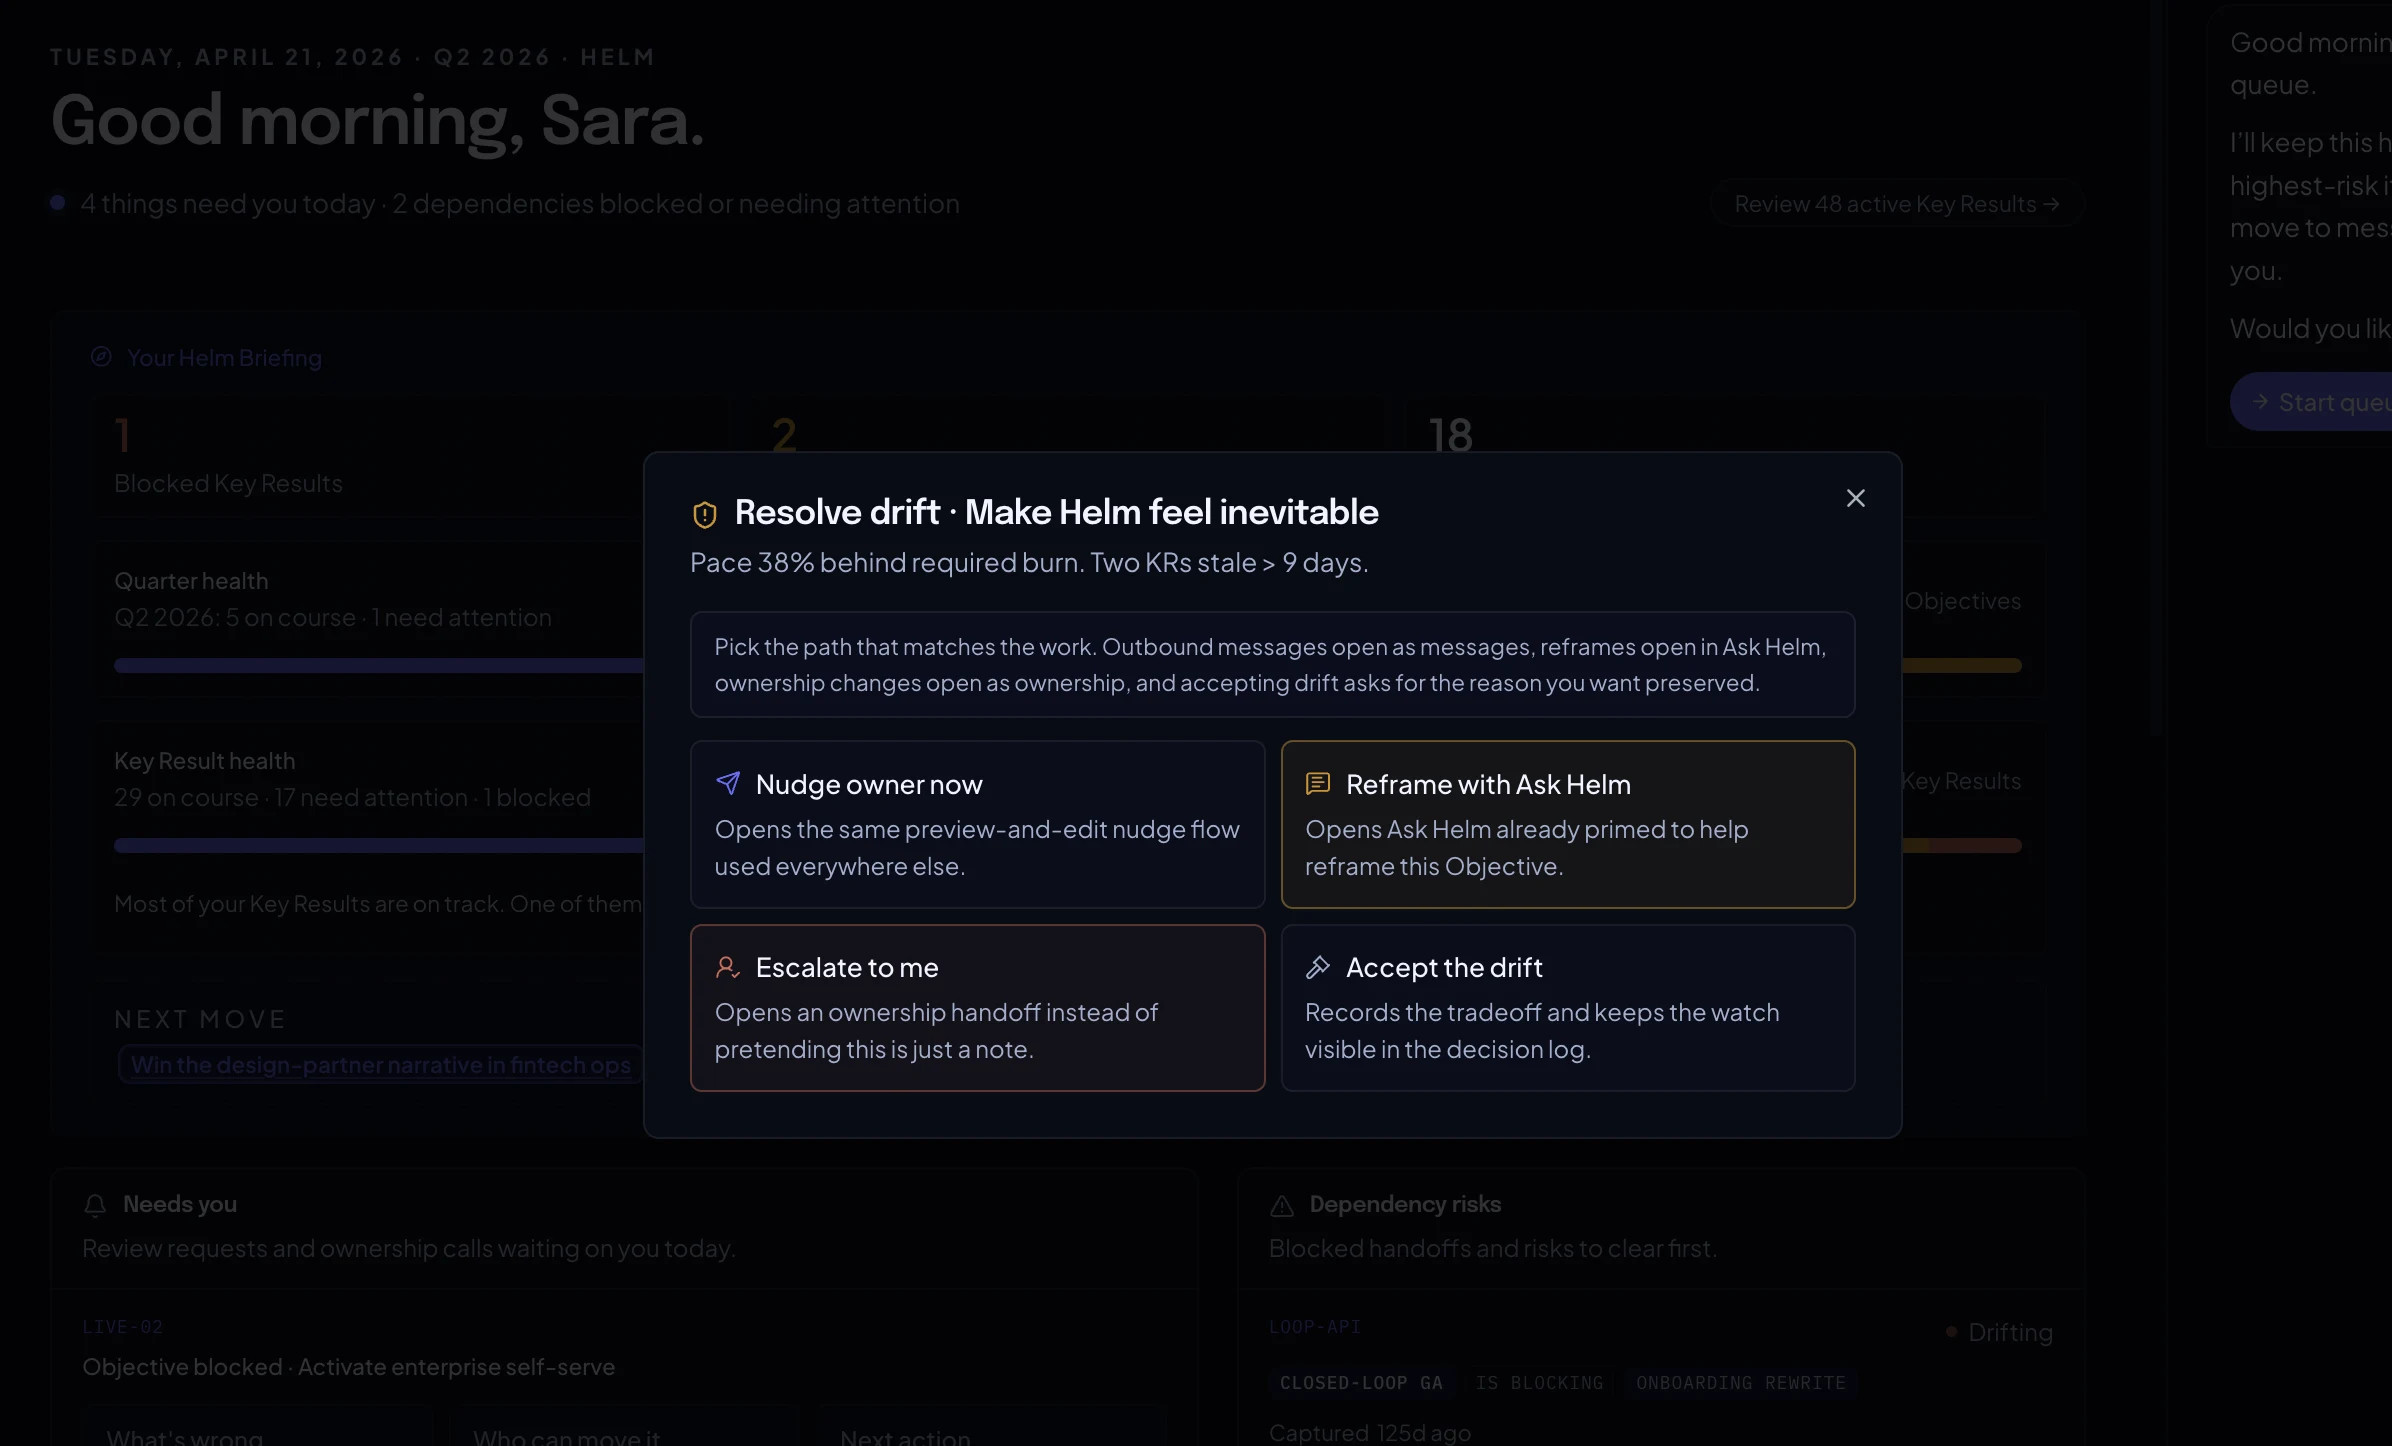Click the Key Result health progress bar
Image resolution: width=2392 pixels, height=1446 pixels.
pyautogui.click(x=379, y=846)
